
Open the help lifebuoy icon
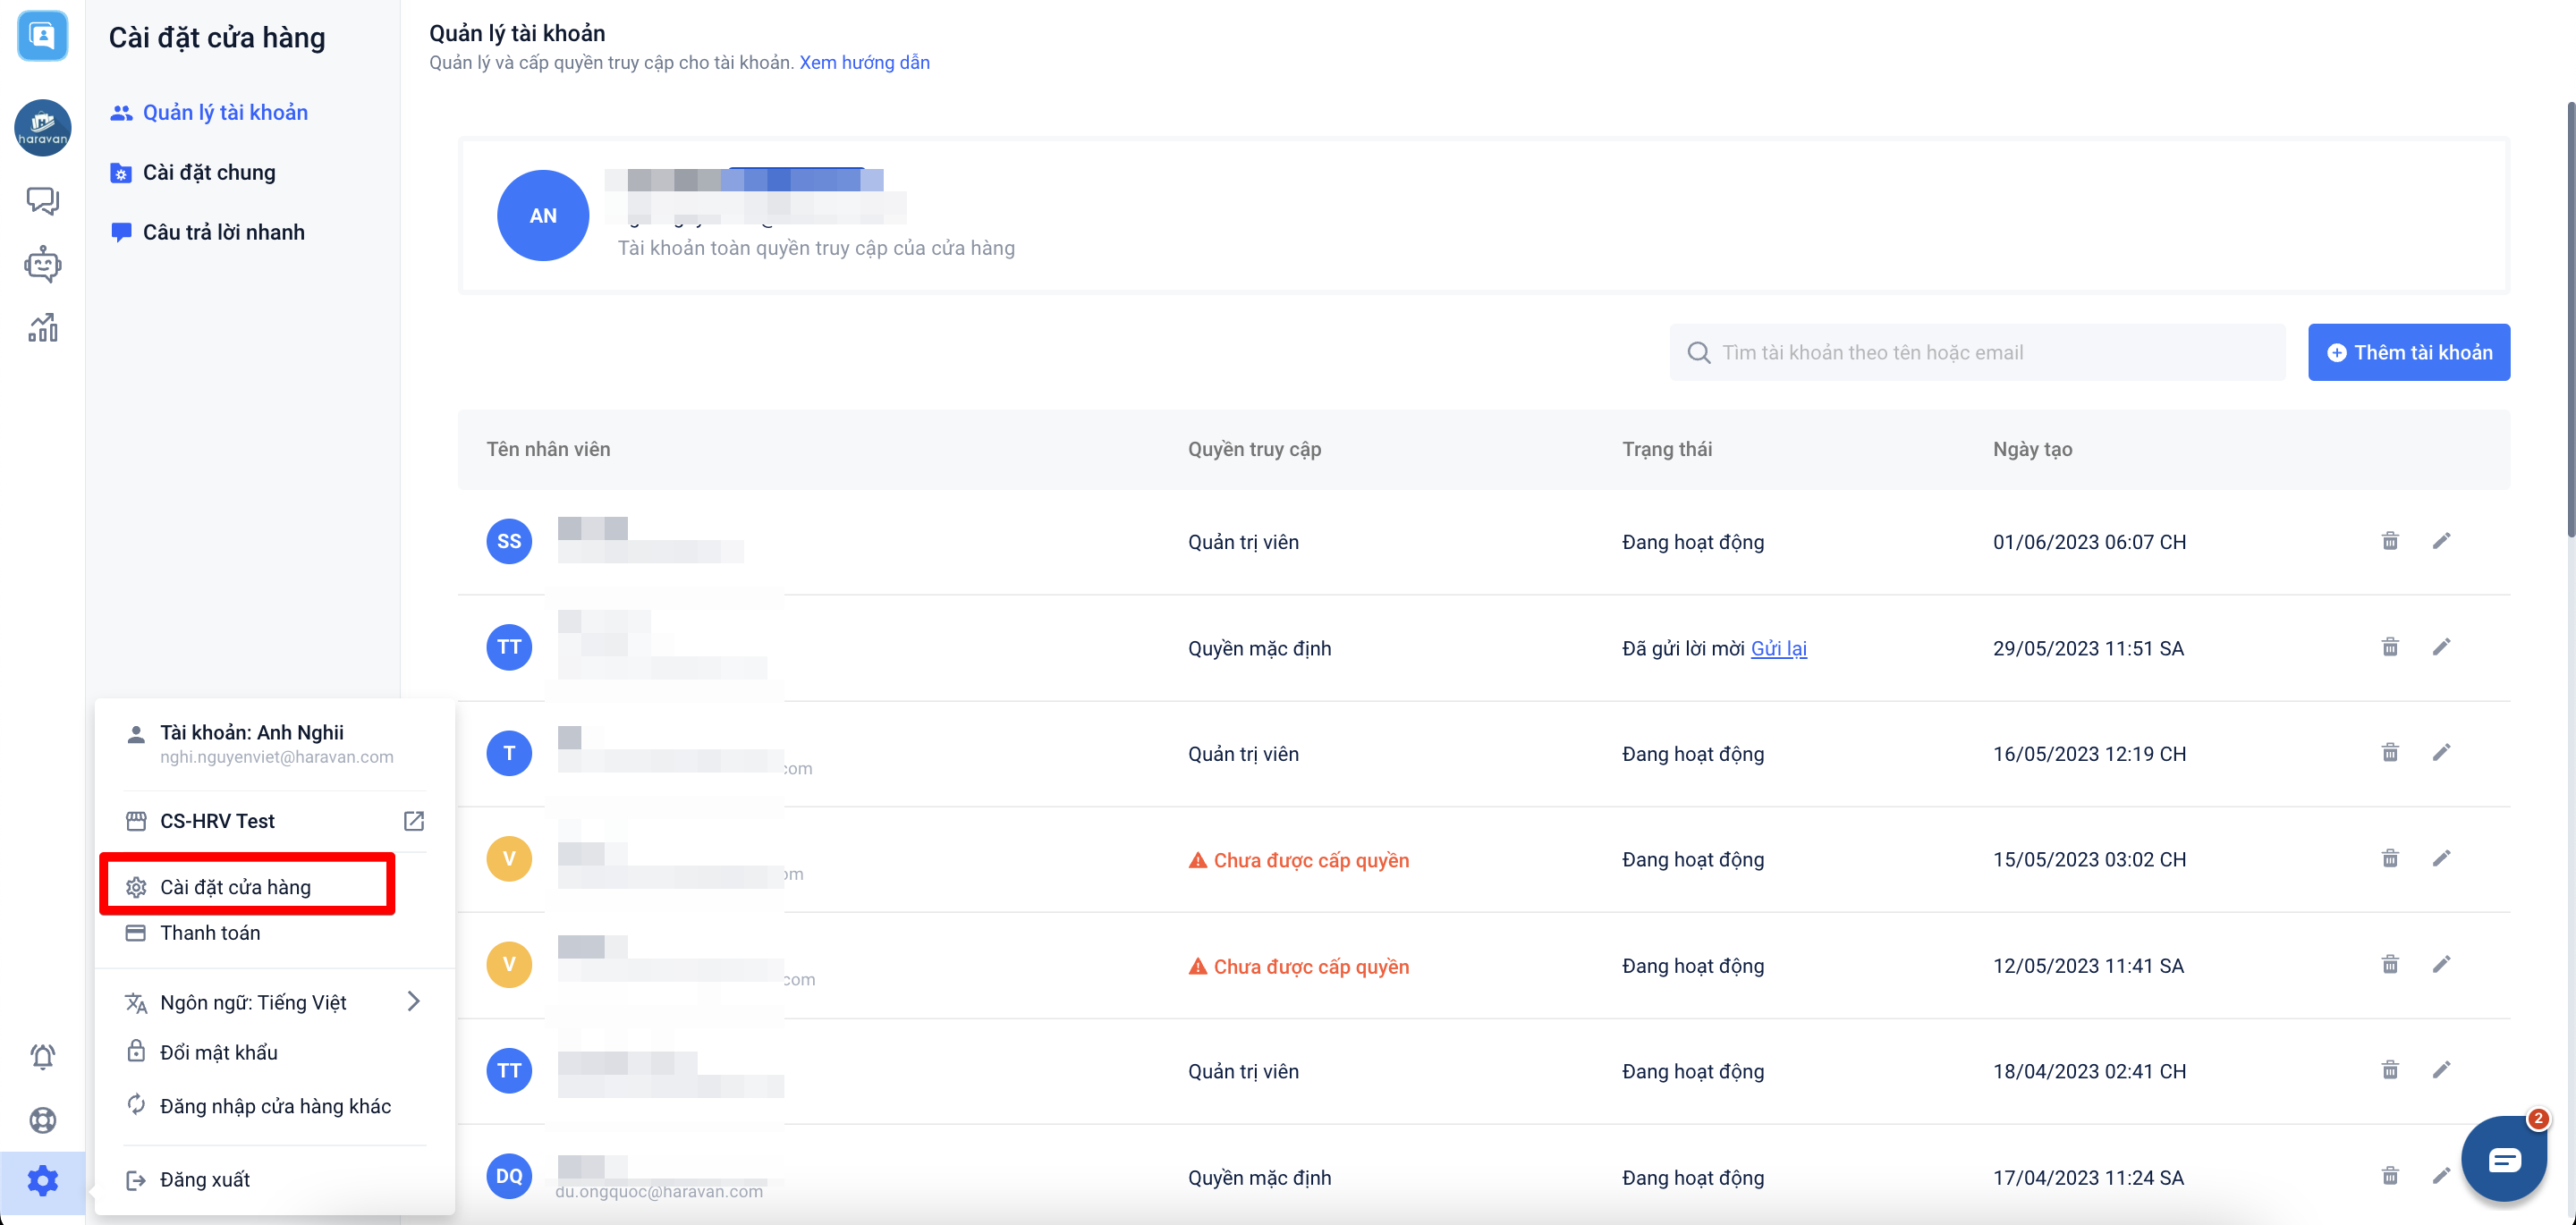[42, 1120]
